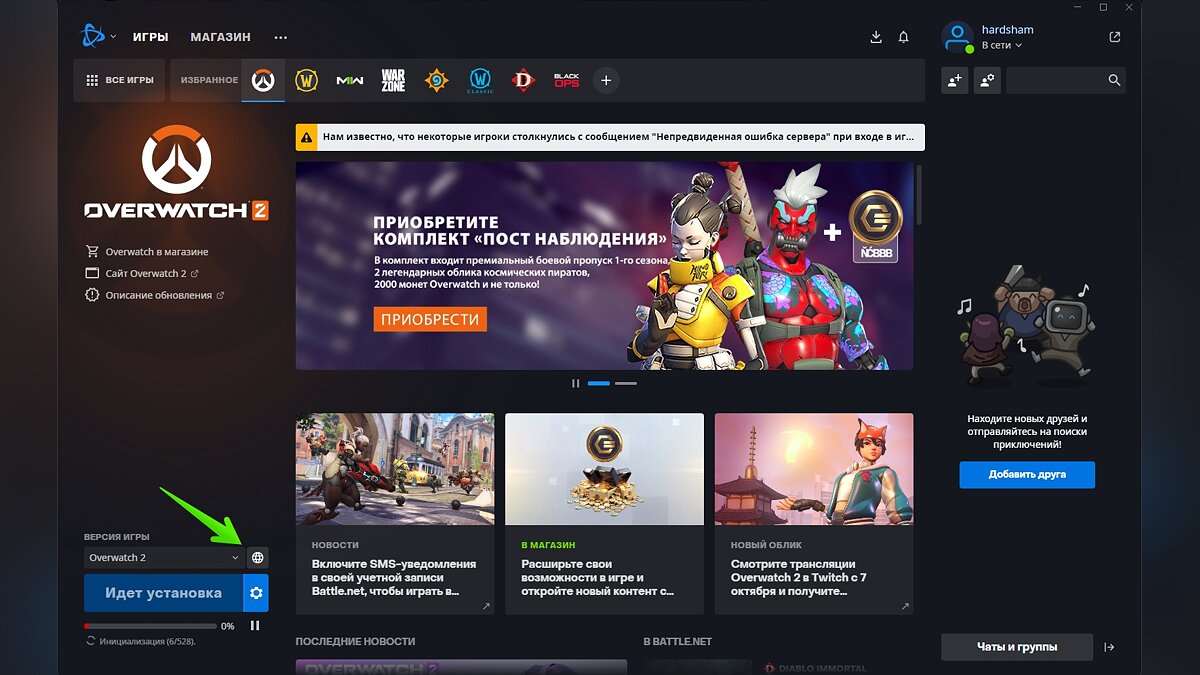Open the Black Ops game icon
1200x675 pixels.
click(x=566, y=81)
